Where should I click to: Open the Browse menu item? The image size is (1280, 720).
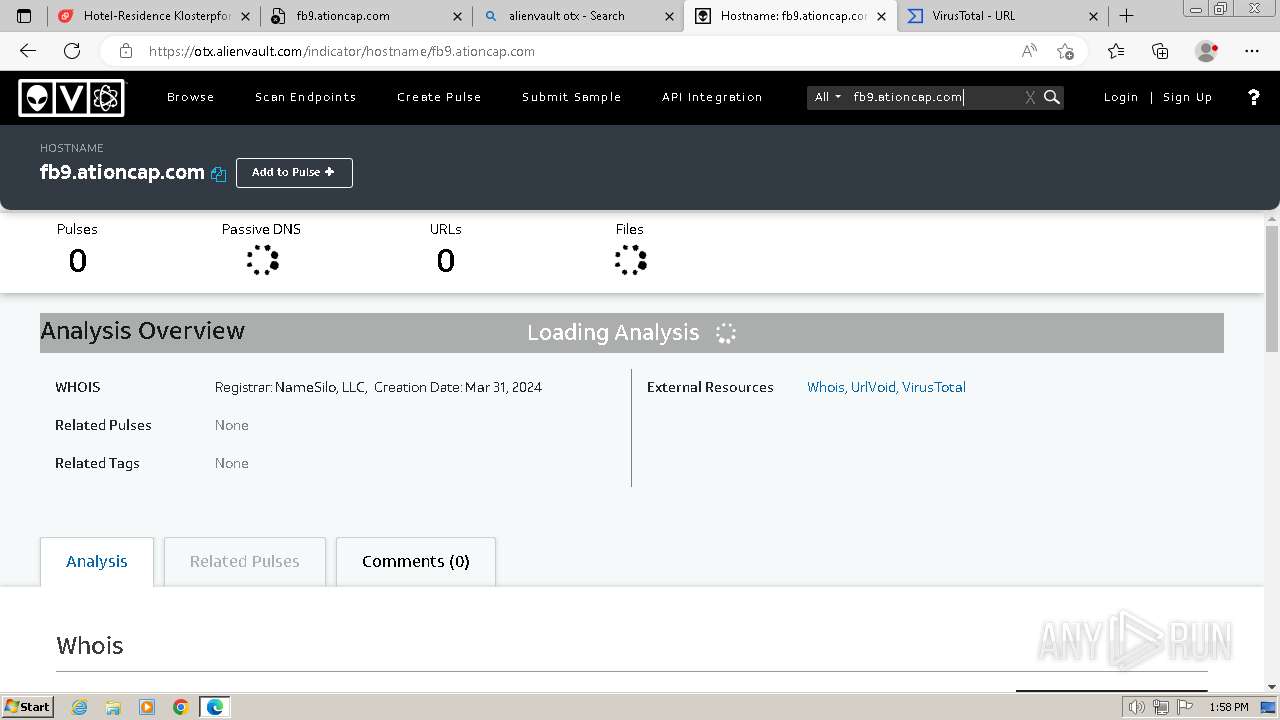click(191, 97)
